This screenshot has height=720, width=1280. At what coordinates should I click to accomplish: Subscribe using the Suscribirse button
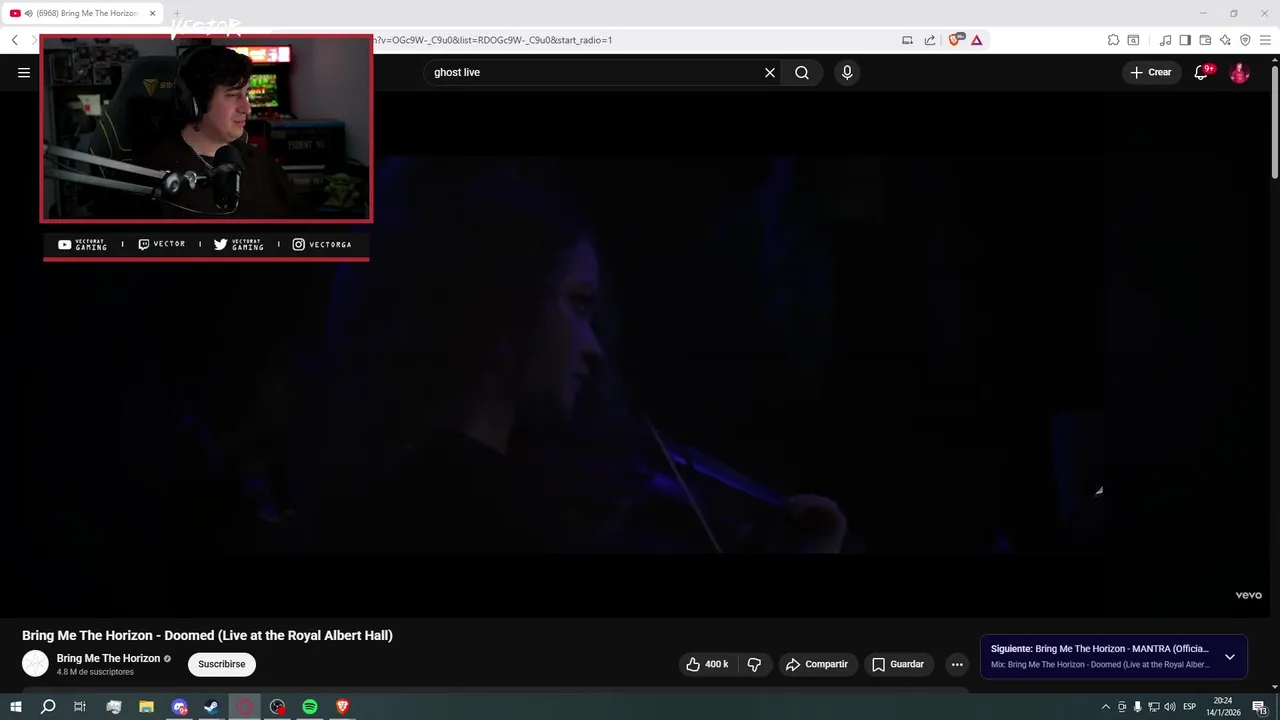tap(222, 664)
